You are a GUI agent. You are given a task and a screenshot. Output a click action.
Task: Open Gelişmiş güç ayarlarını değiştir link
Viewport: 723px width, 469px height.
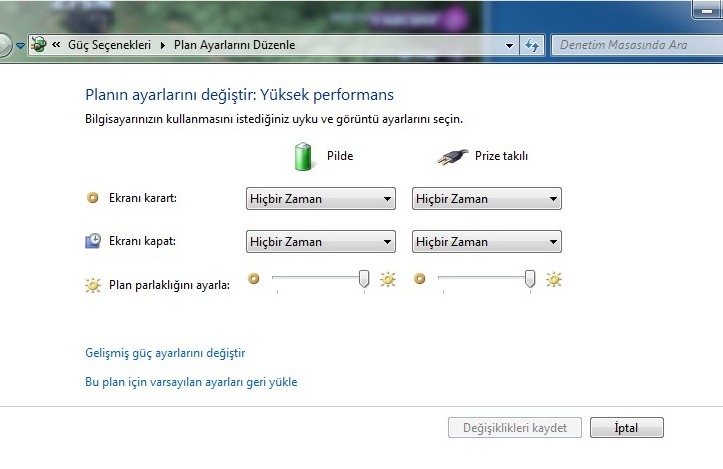(165, 353)
